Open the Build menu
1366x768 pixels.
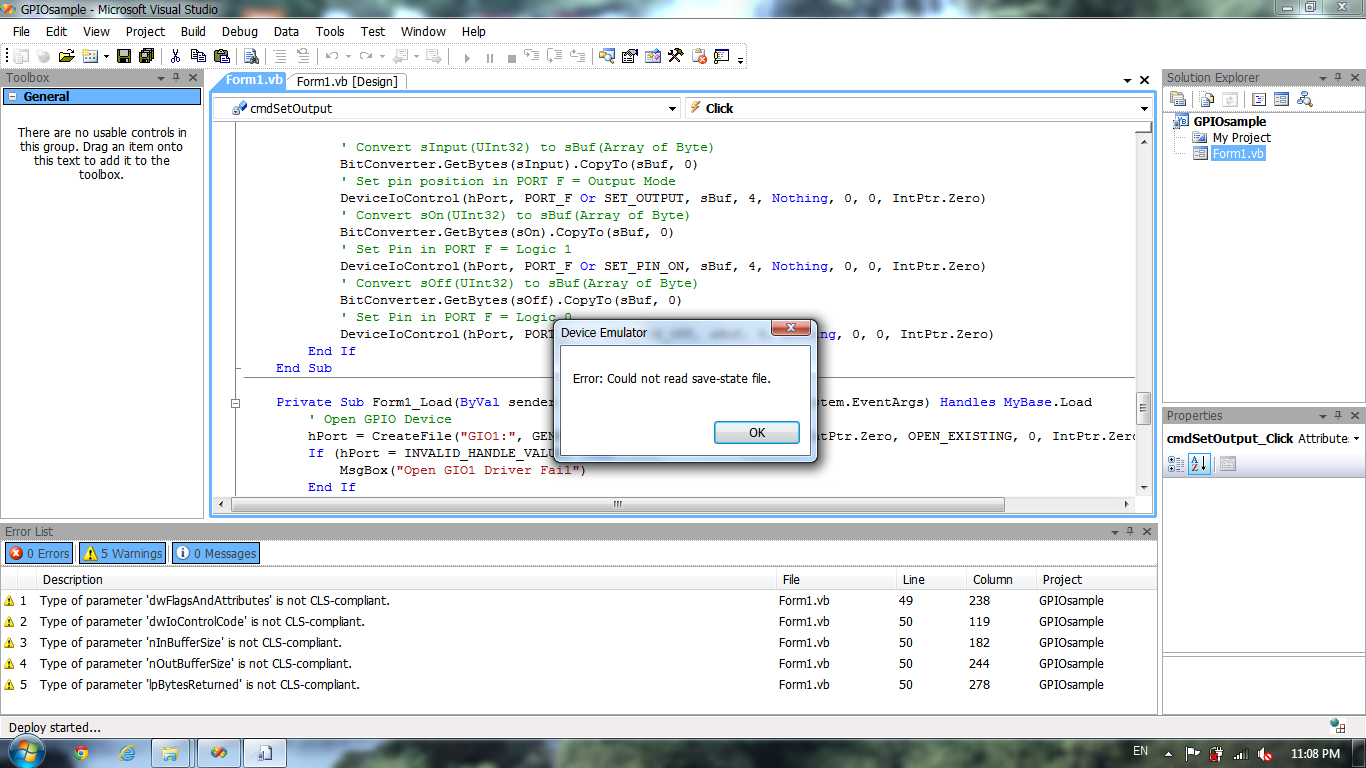click(193, 31)
